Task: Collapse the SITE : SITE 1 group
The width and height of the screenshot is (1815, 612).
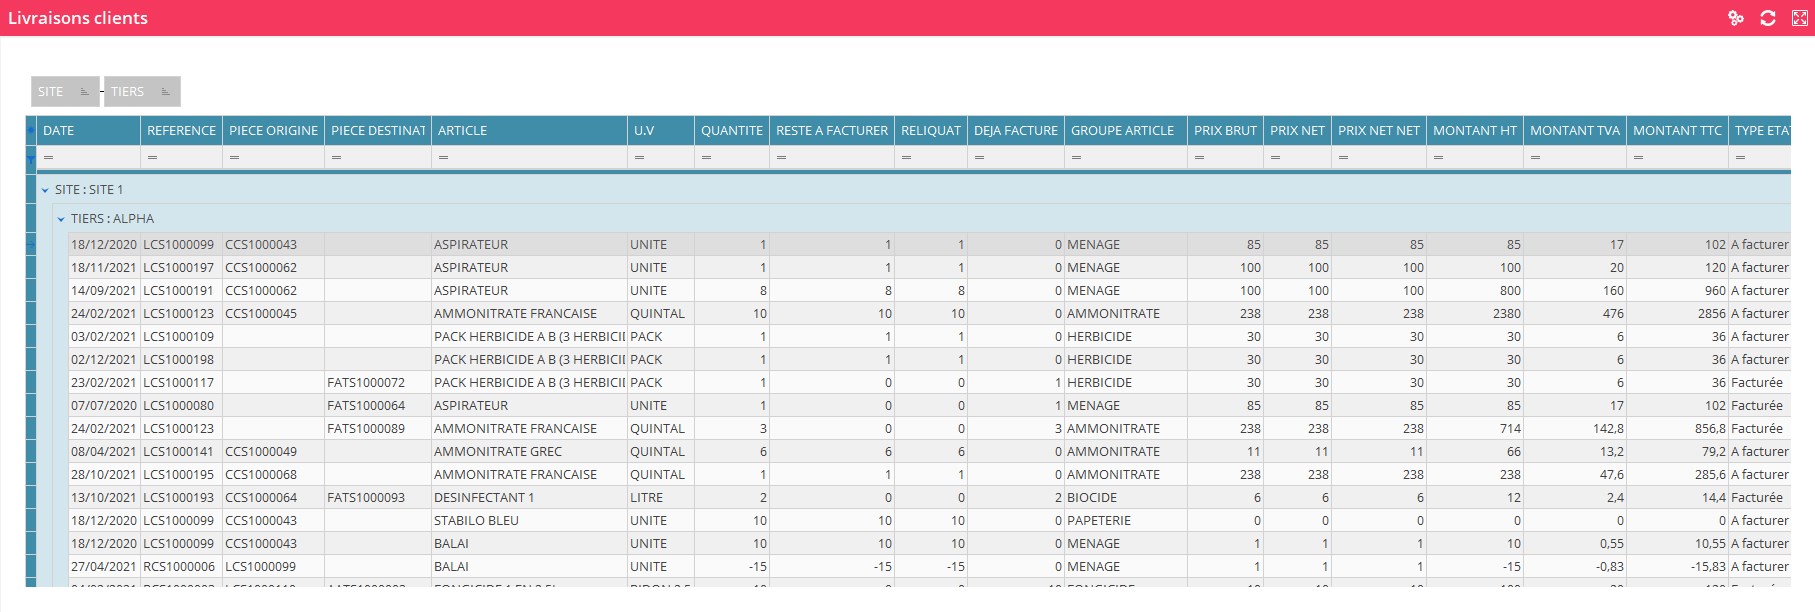Action: (x=45, y=190)
